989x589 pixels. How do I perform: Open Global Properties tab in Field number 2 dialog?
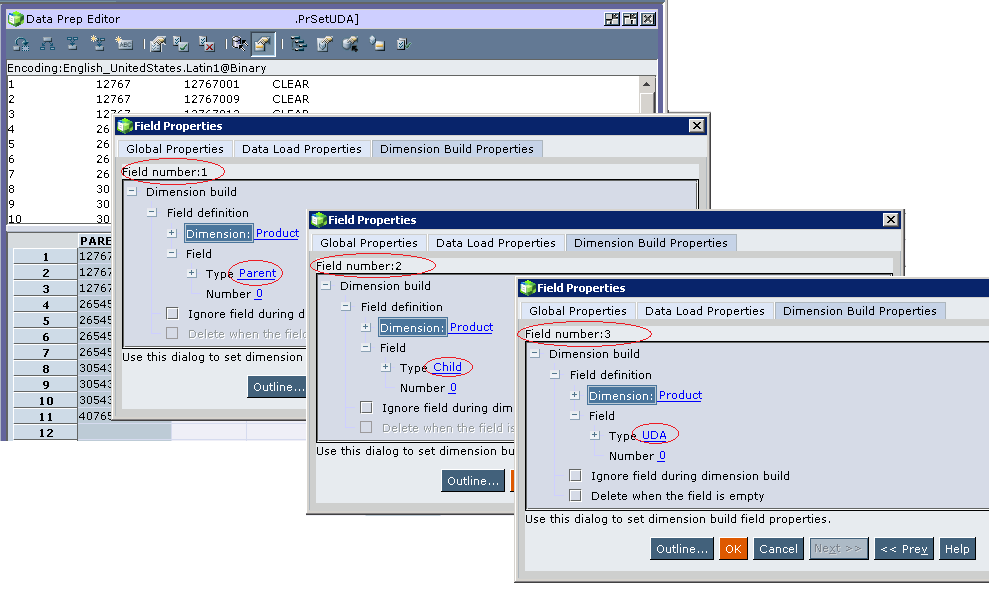click(x=368, y=243)
